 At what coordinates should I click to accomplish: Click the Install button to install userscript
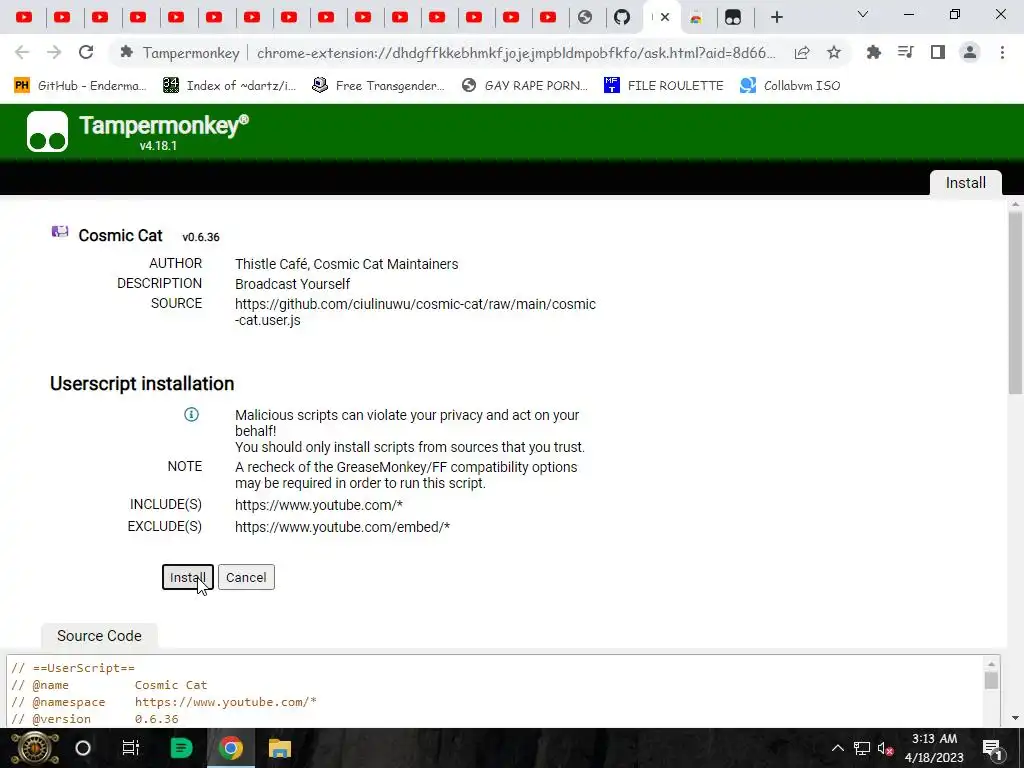click(187, 577)
